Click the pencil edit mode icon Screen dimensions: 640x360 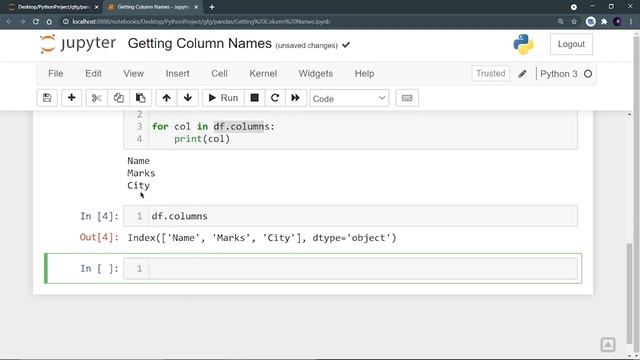(x=522, y=74)
